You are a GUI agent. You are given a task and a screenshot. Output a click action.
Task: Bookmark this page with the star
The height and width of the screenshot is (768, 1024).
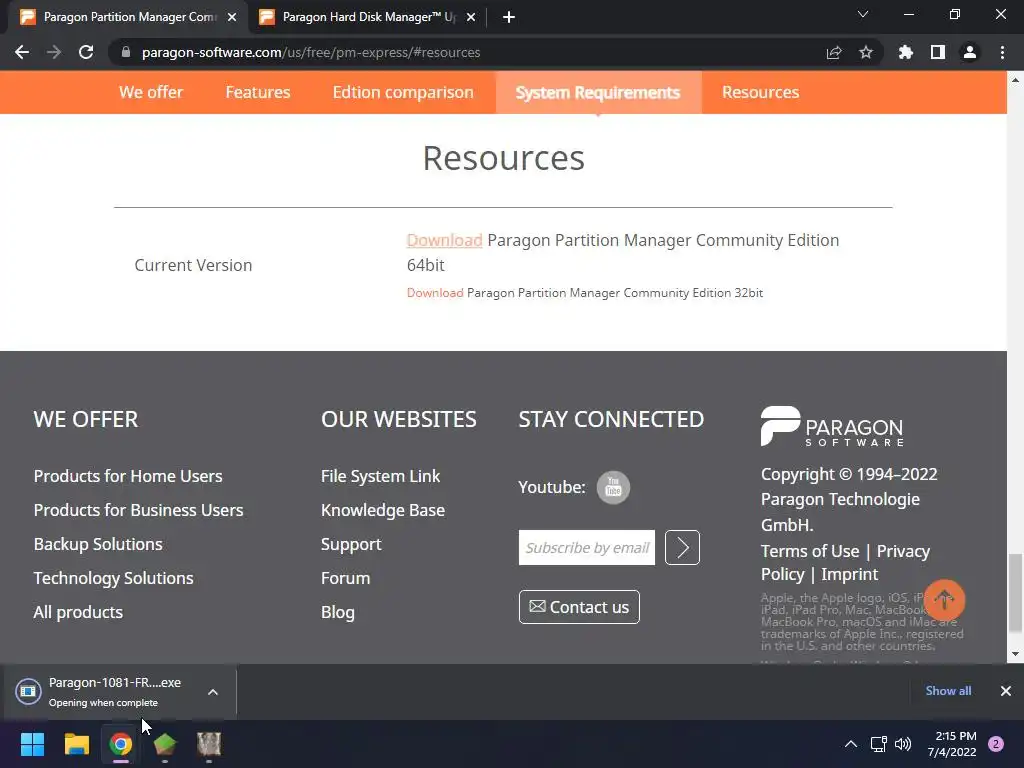click(x=866, y=52)
